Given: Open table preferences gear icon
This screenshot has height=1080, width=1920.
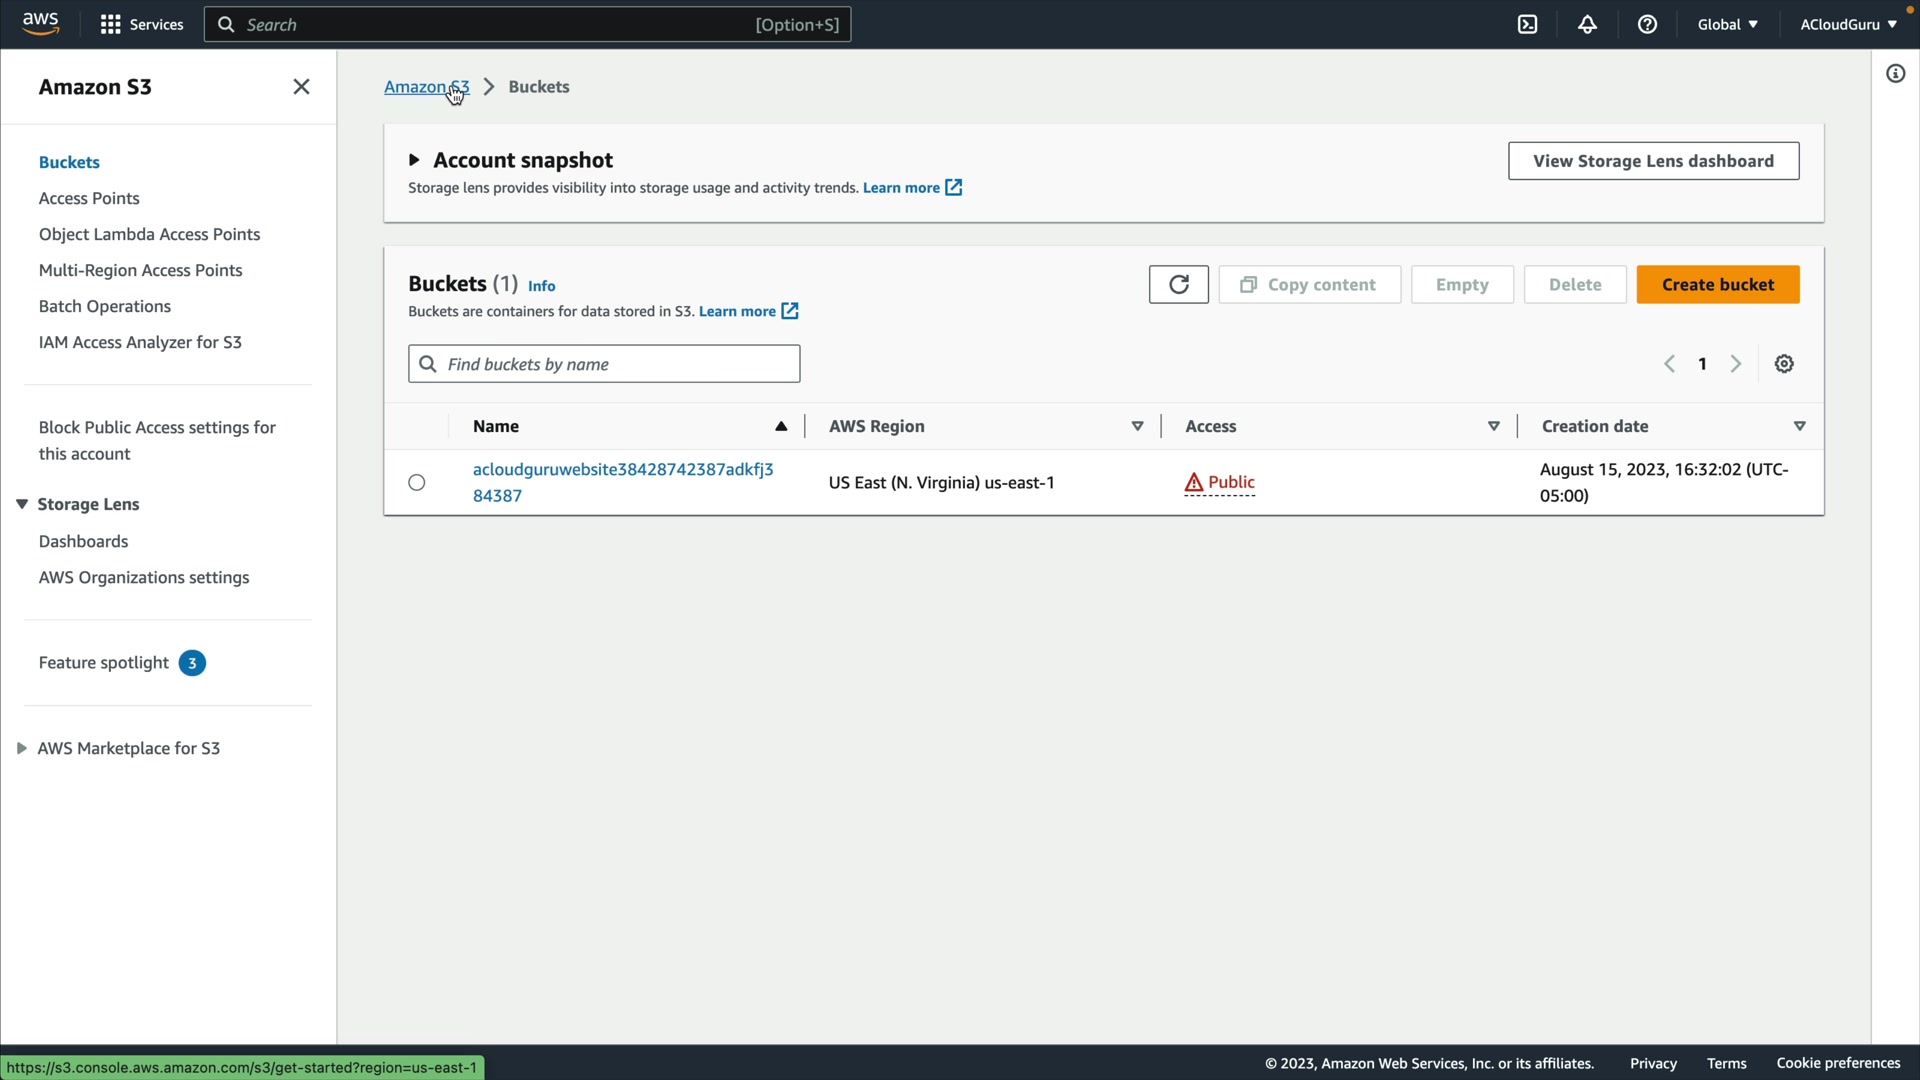Looking at the screenshot, I should tap(1784, 364).
